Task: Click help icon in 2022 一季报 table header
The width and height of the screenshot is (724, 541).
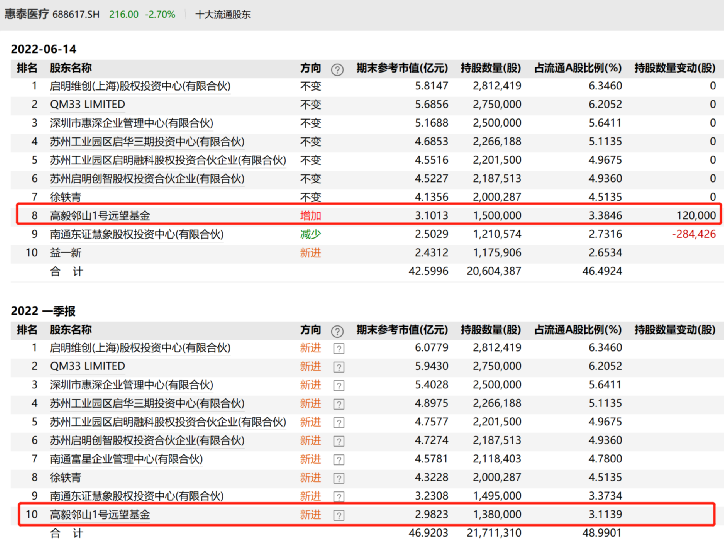Action: tap(337, 330)
